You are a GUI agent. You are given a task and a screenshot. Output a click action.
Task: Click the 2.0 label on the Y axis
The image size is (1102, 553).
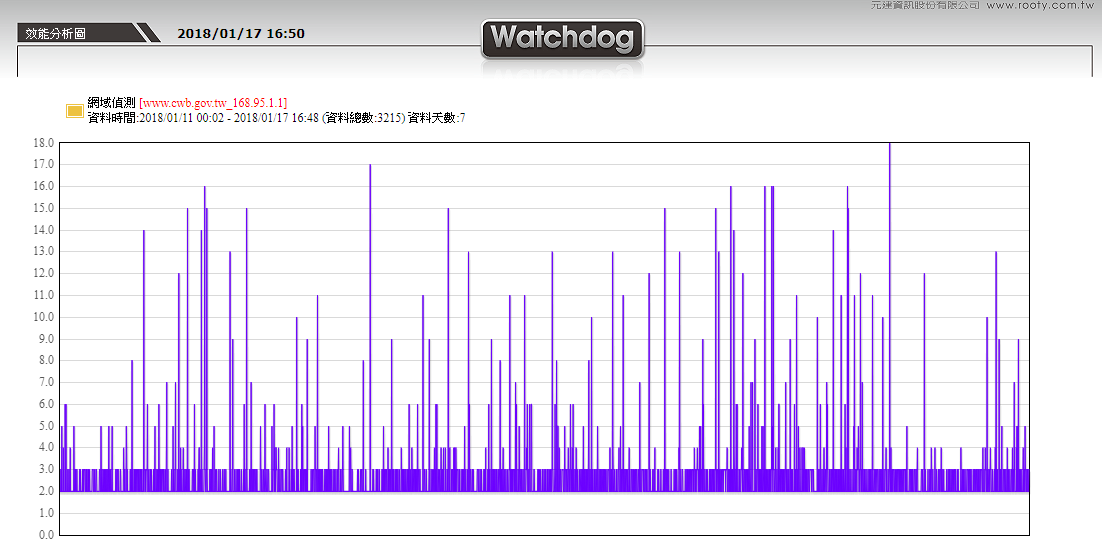pyautogui.click(x=44, y=491)
